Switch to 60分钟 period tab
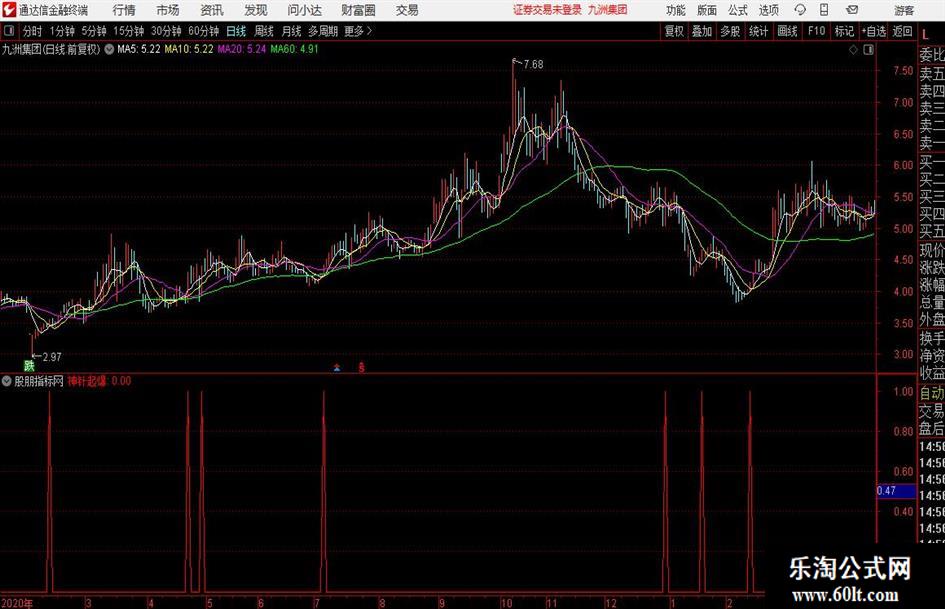Viewport: 945px width, 609px height. (204, 31)
